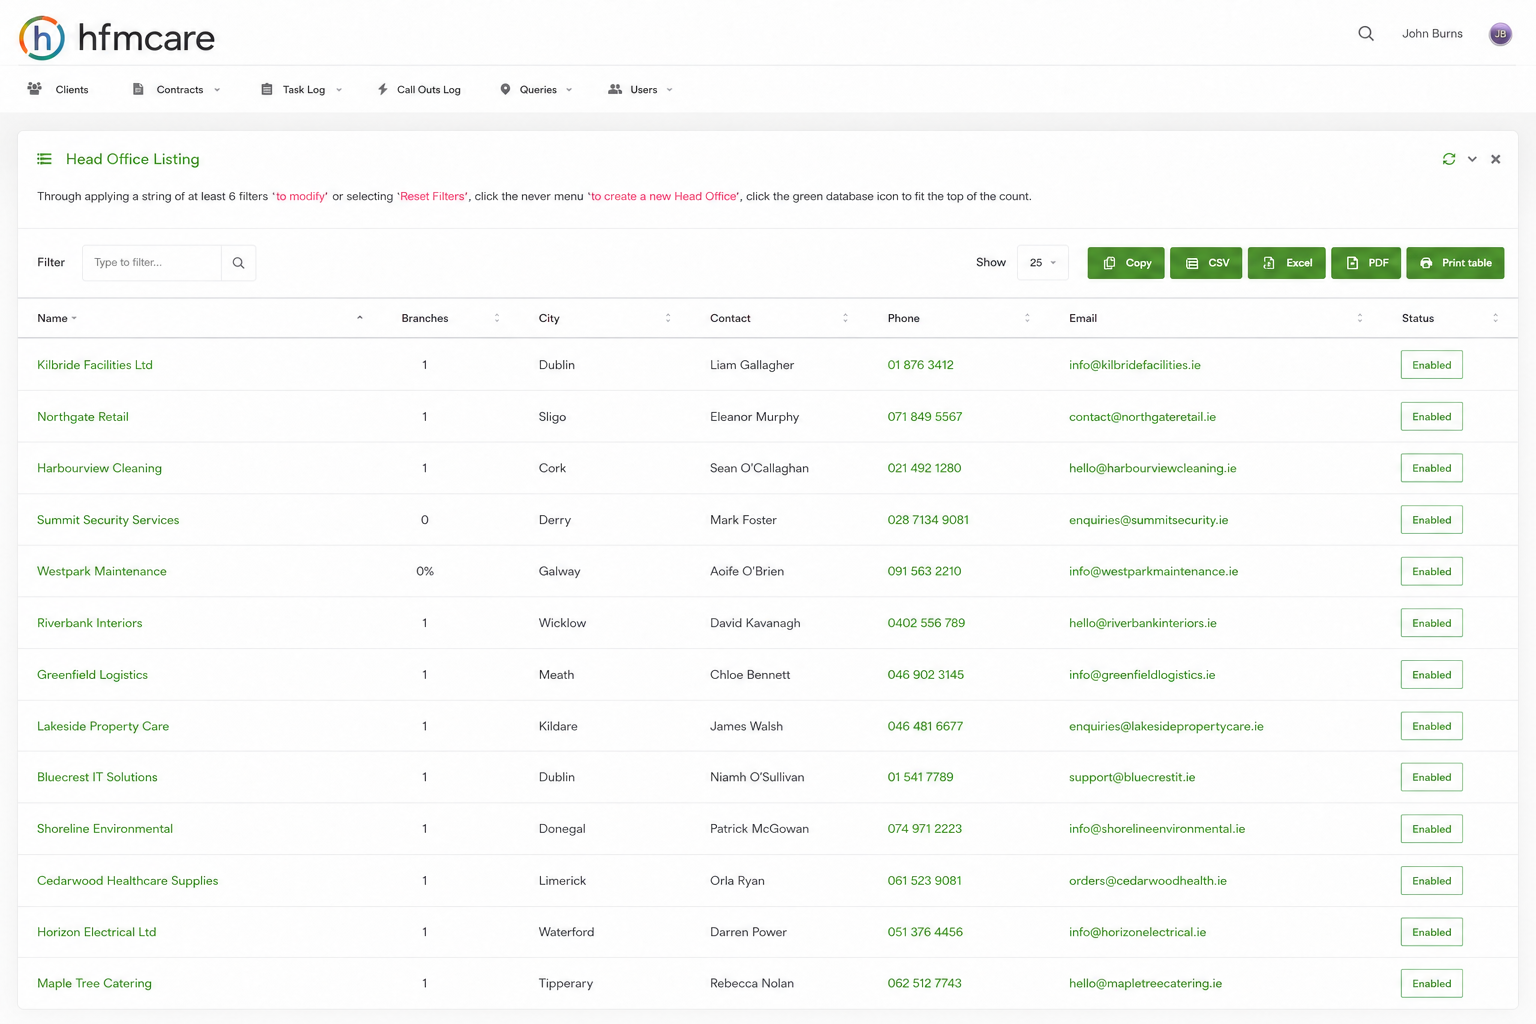The width and height of the screenshot is (1536, 1024).
Task: Expand the Queries dropdown menu
Action: [x=536, y=90]
